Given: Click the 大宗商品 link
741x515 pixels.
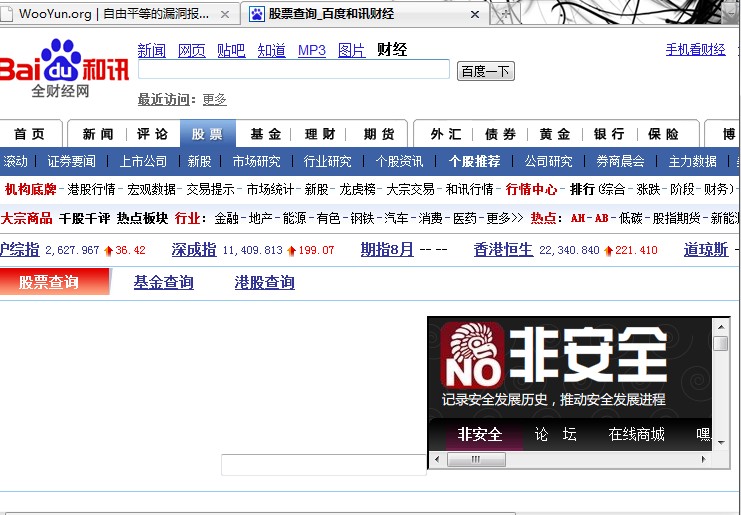Looking at the screenshot, I should pos(26,218).
